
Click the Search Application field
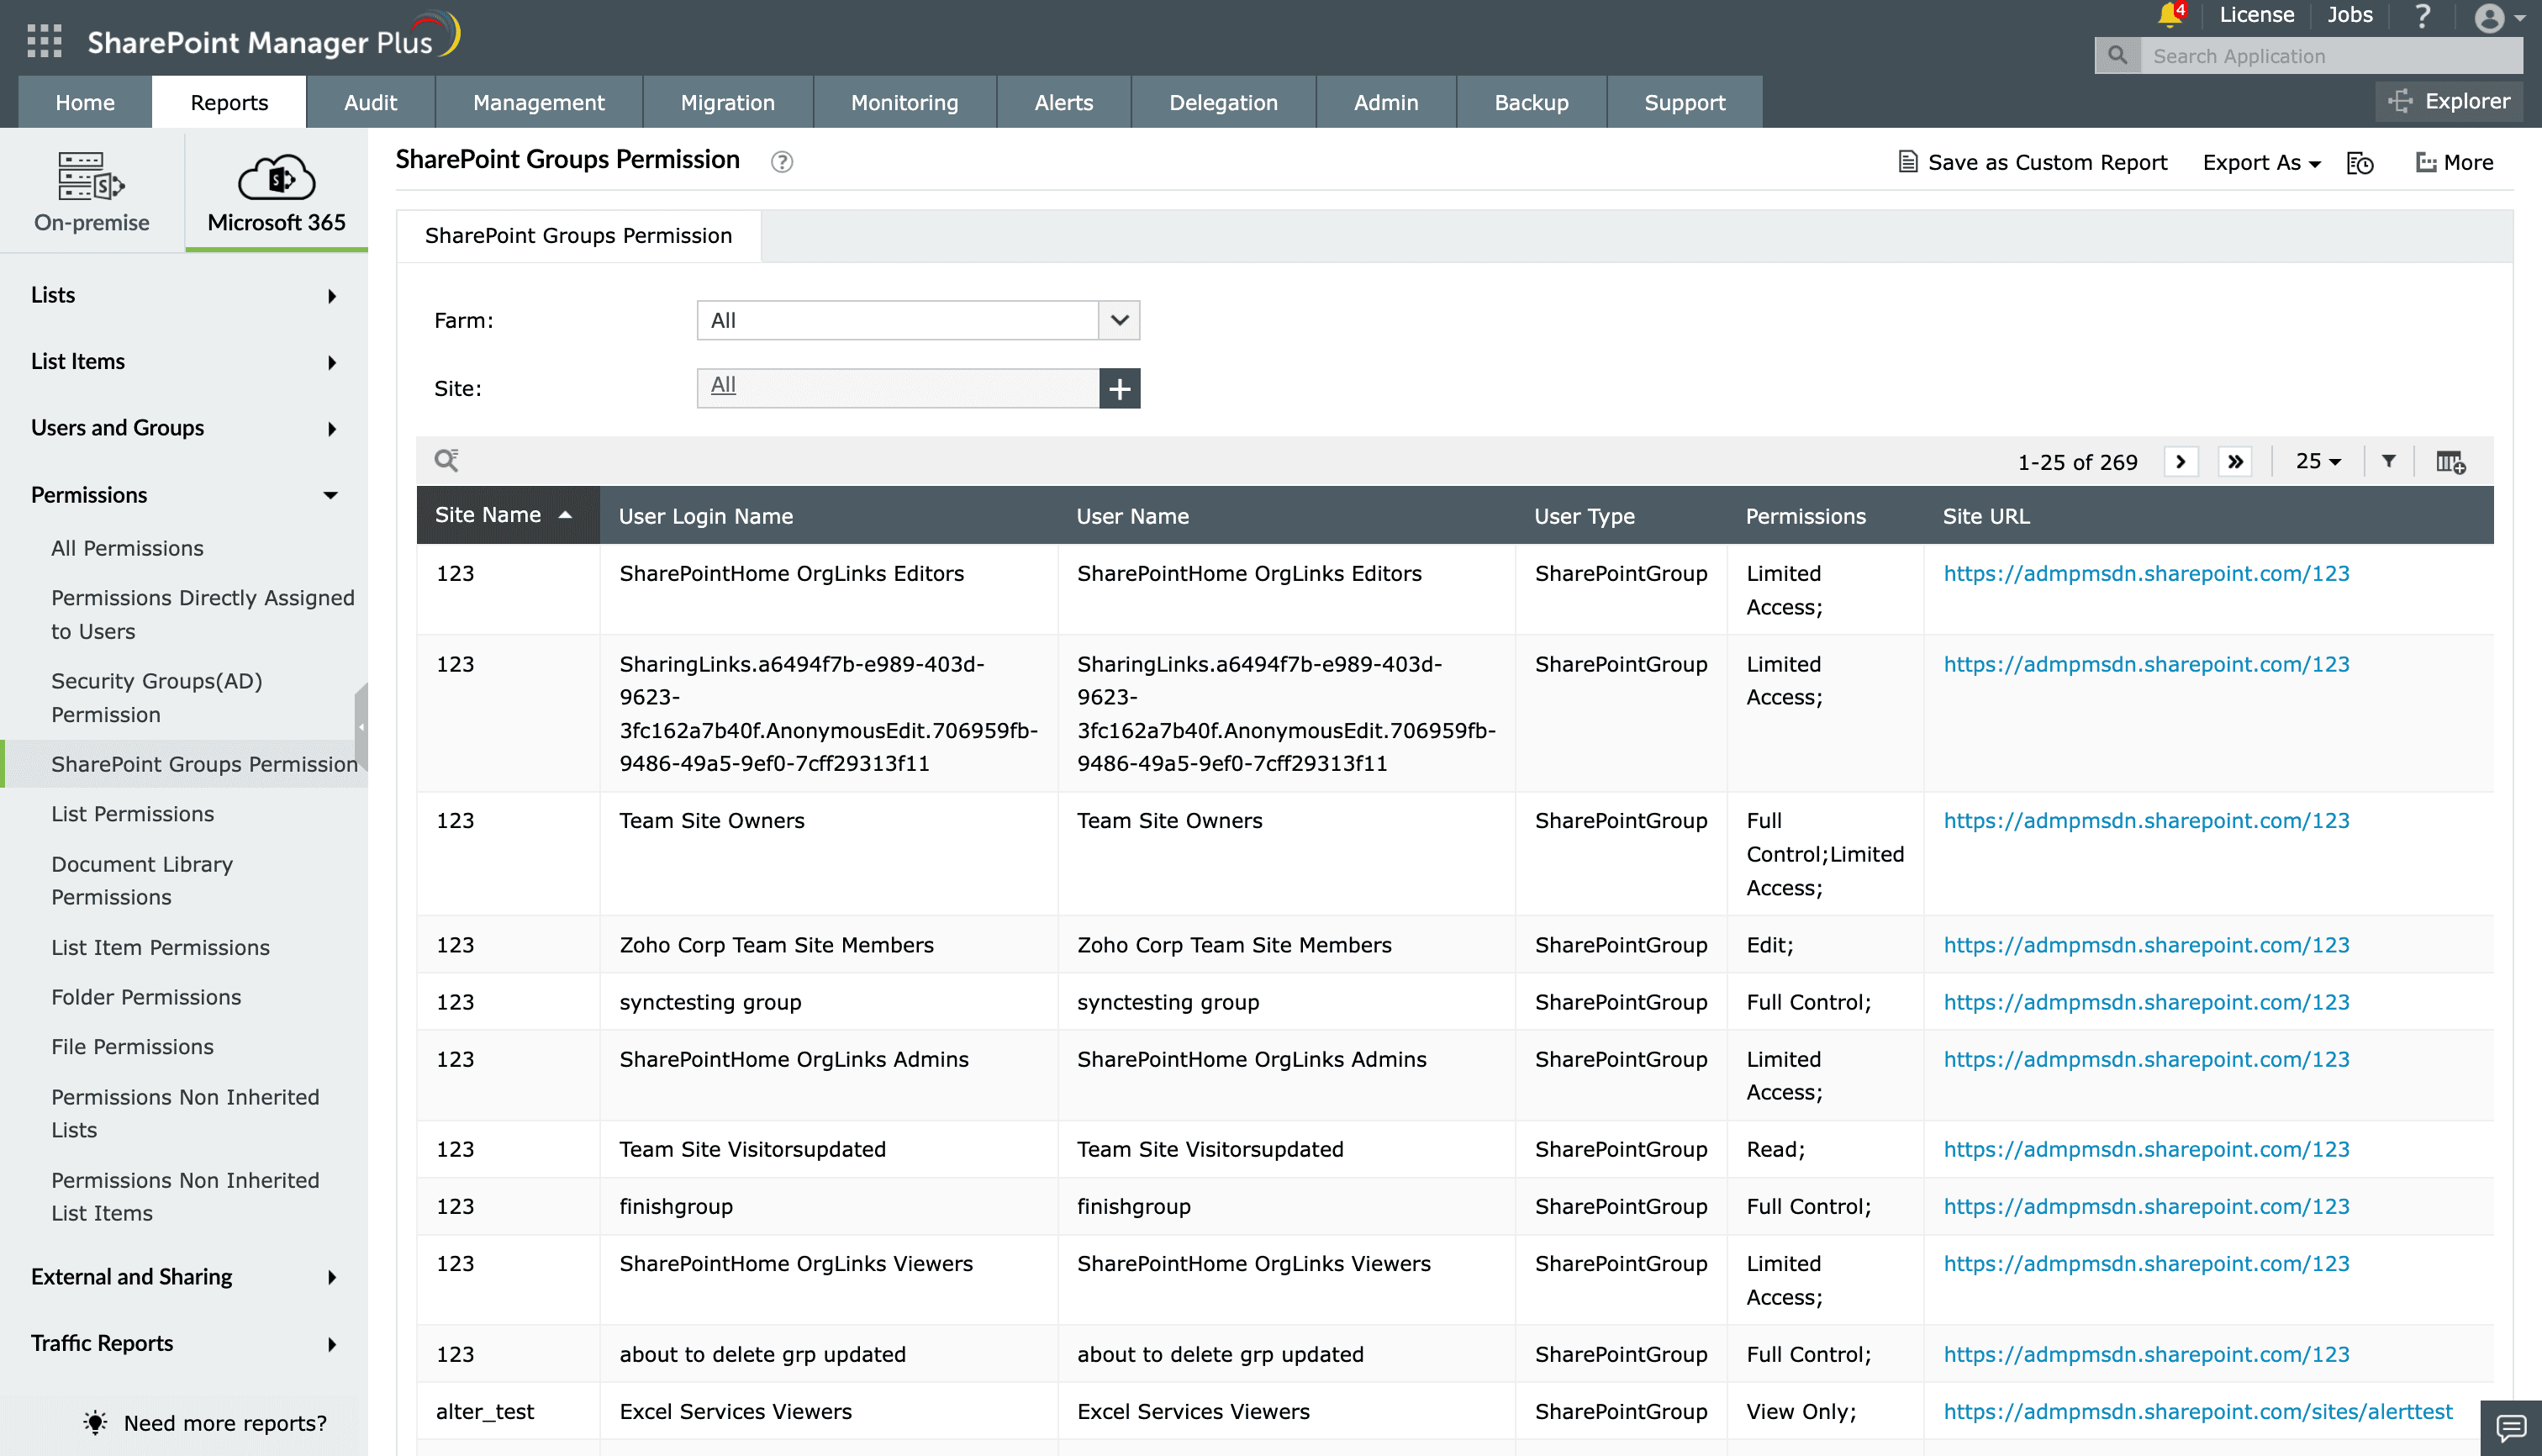point(2331,56)
